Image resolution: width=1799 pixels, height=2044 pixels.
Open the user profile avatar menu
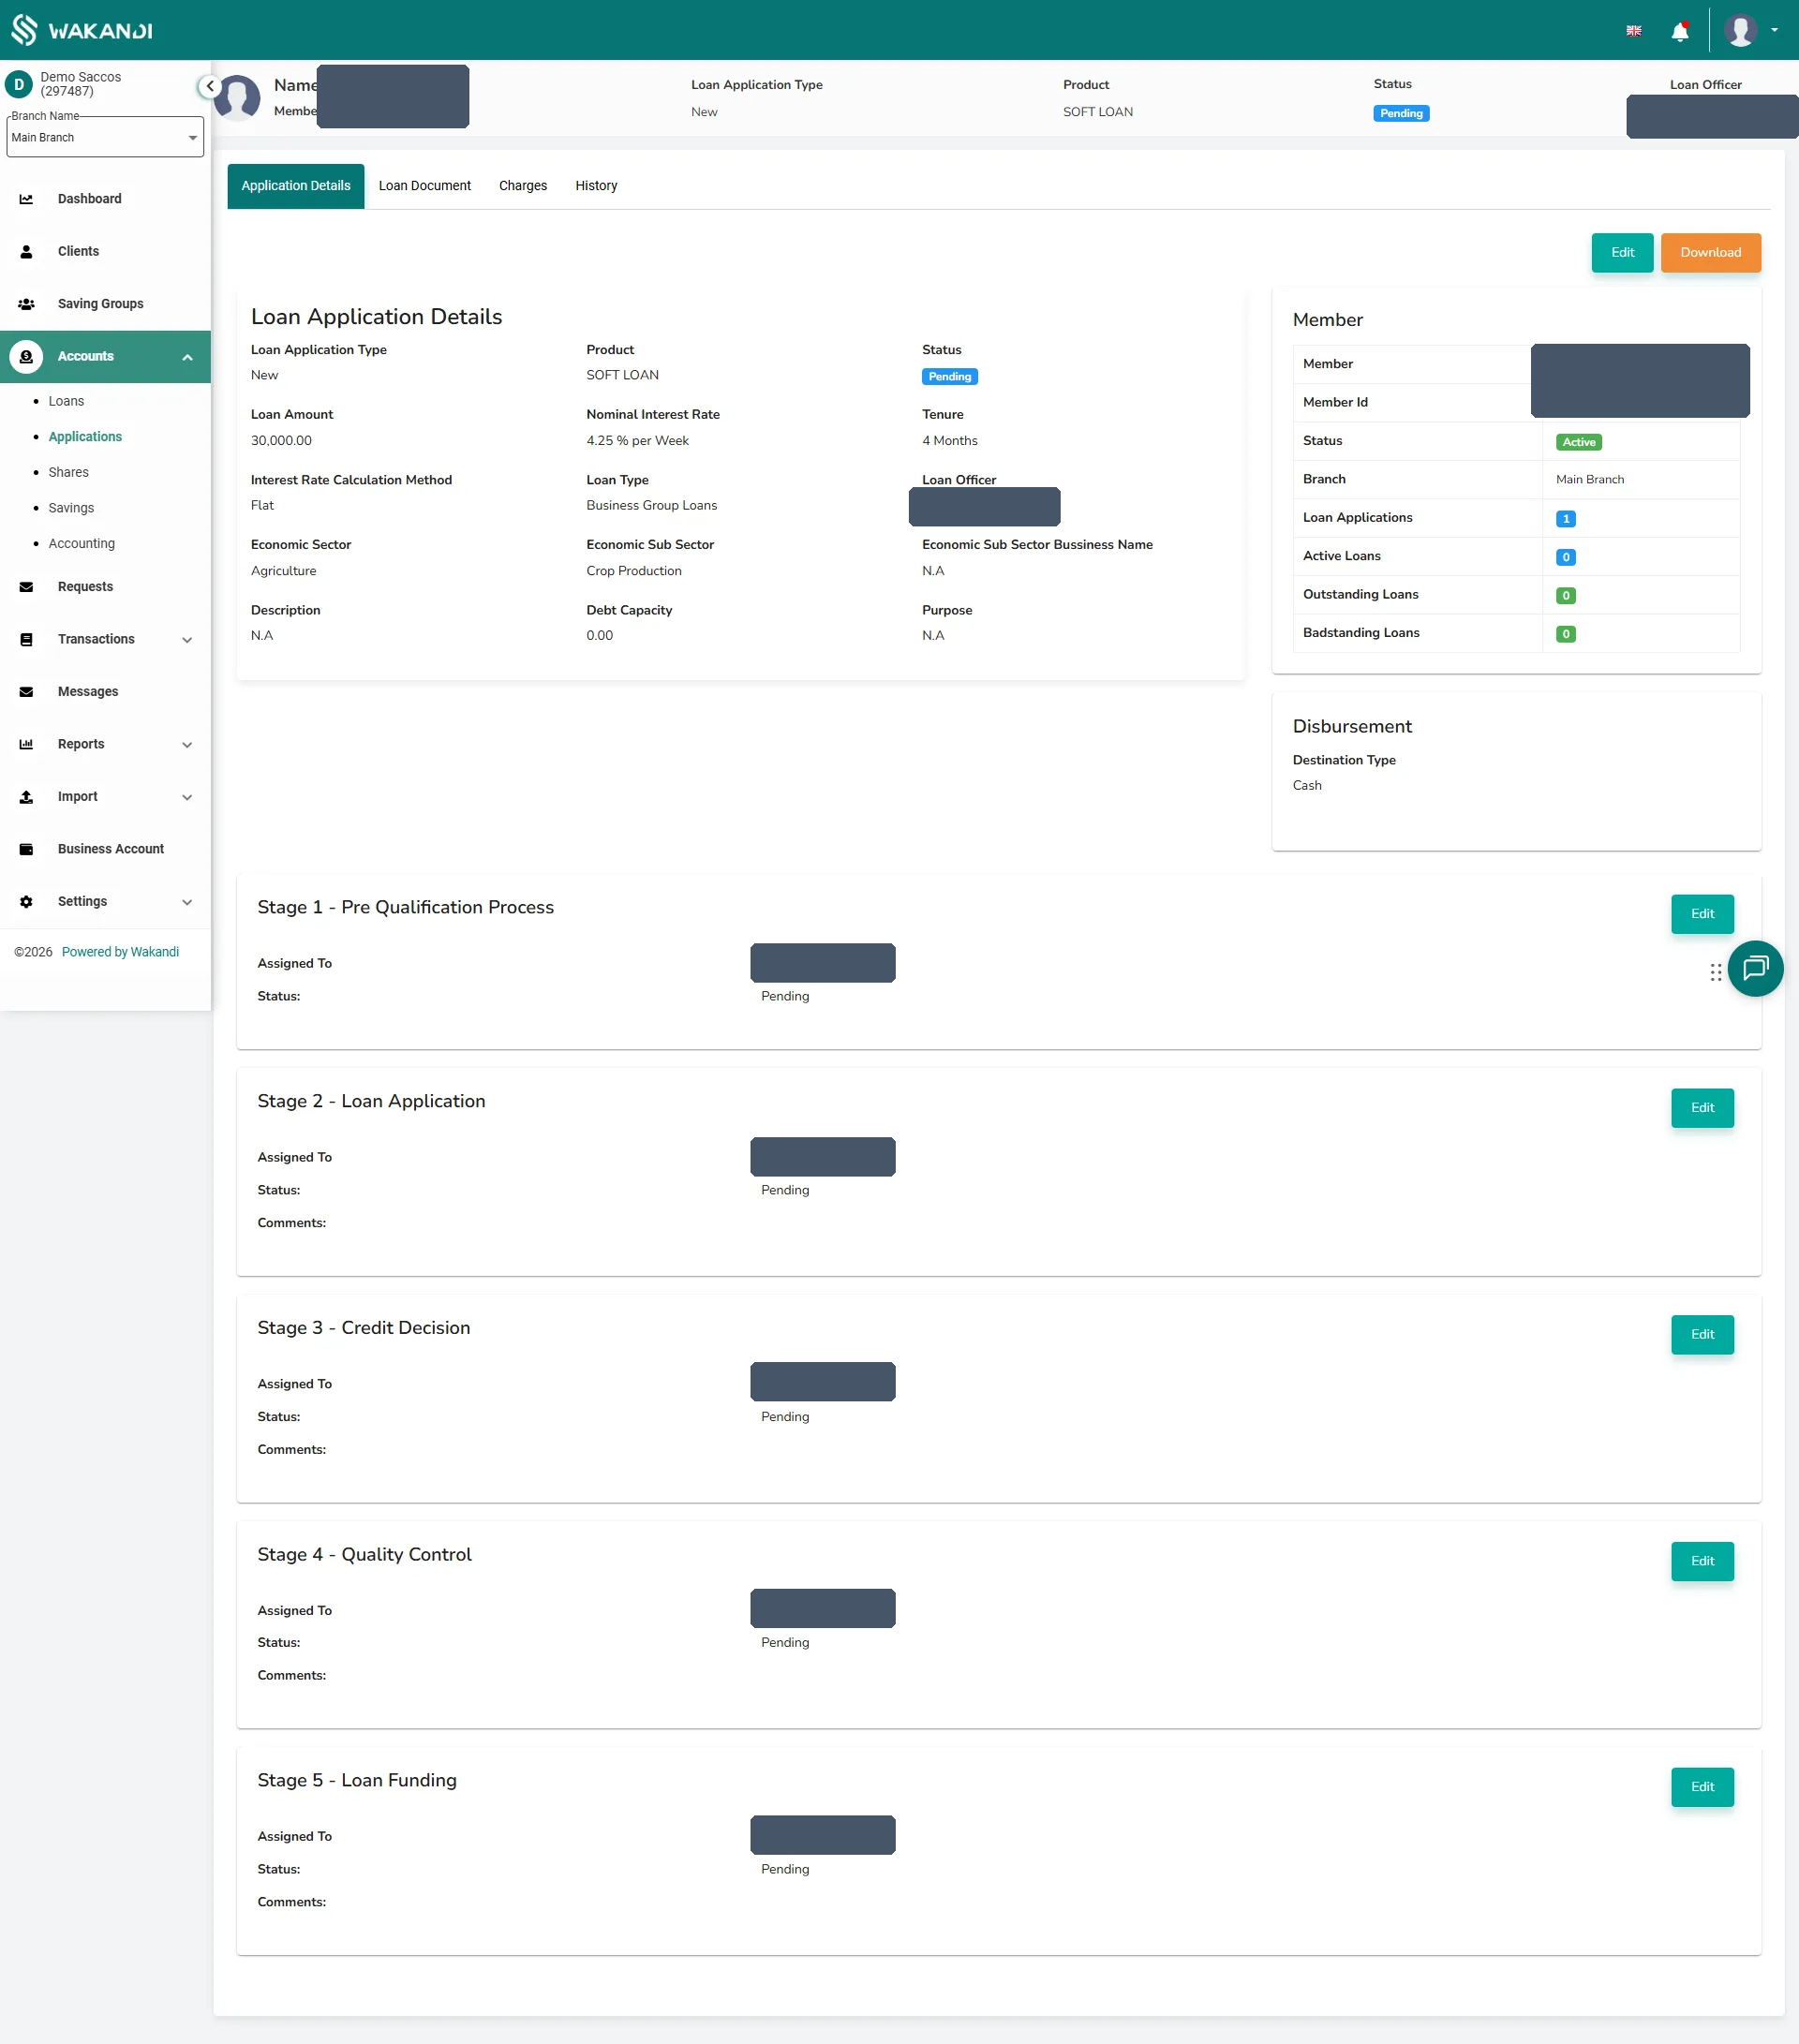point(1741,30)
